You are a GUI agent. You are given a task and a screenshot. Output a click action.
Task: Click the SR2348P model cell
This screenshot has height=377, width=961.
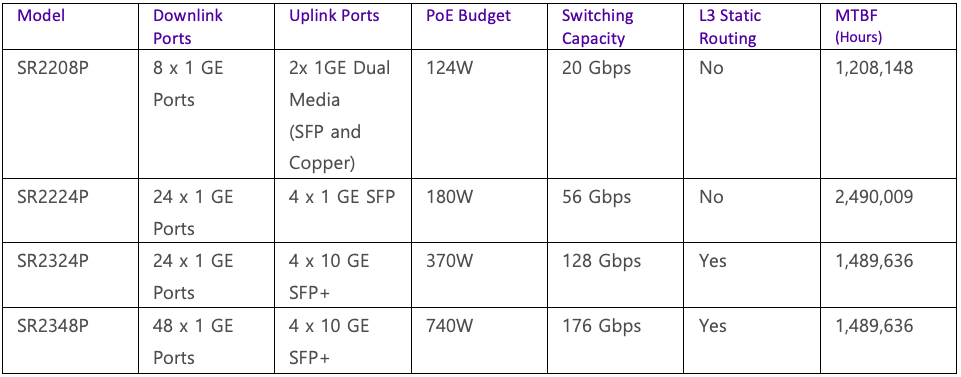coord(53,326)
